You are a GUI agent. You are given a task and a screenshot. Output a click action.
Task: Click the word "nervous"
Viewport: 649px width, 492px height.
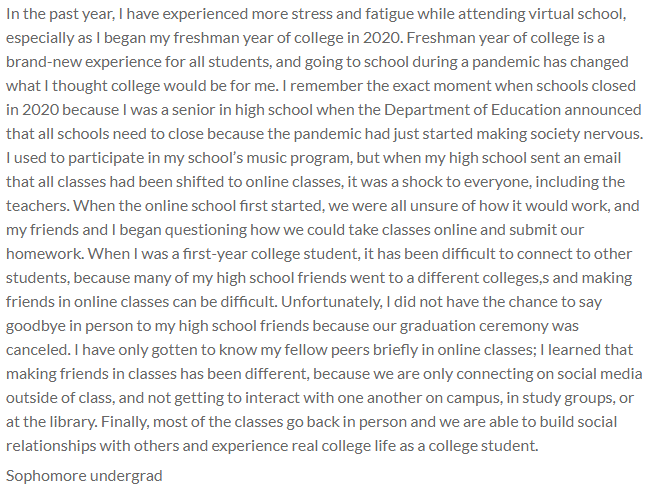(610, 133)
